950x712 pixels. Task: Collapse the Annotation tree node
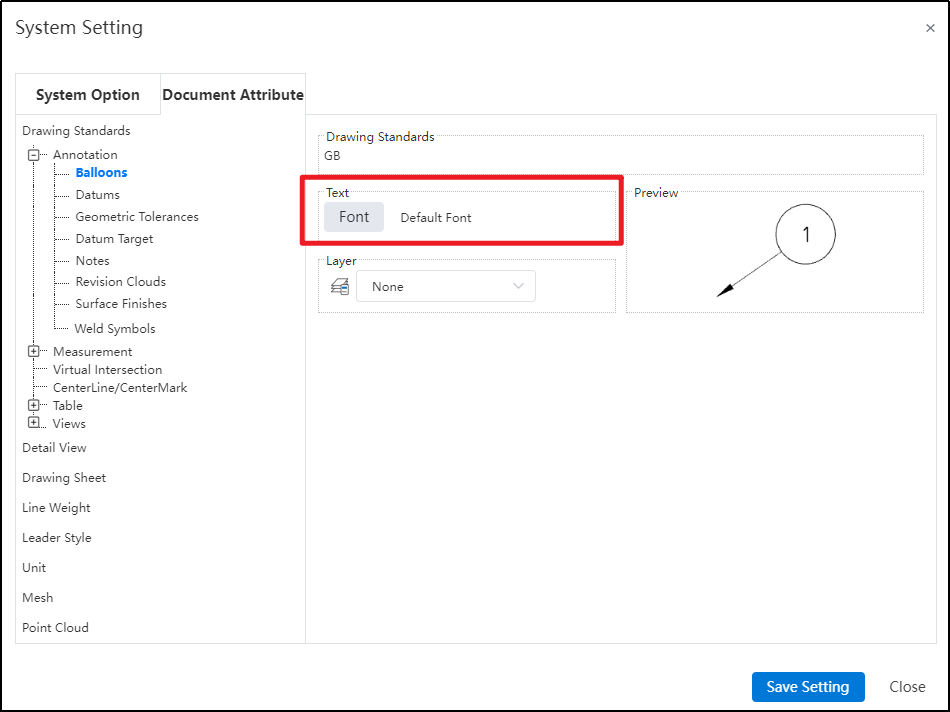(x=34, y=155)
